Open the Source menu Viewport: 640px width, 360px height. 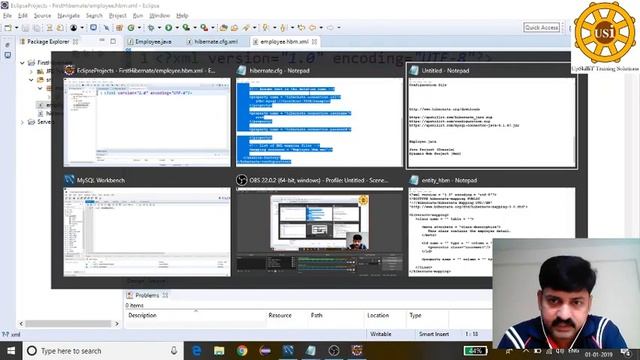coord(42,16)
